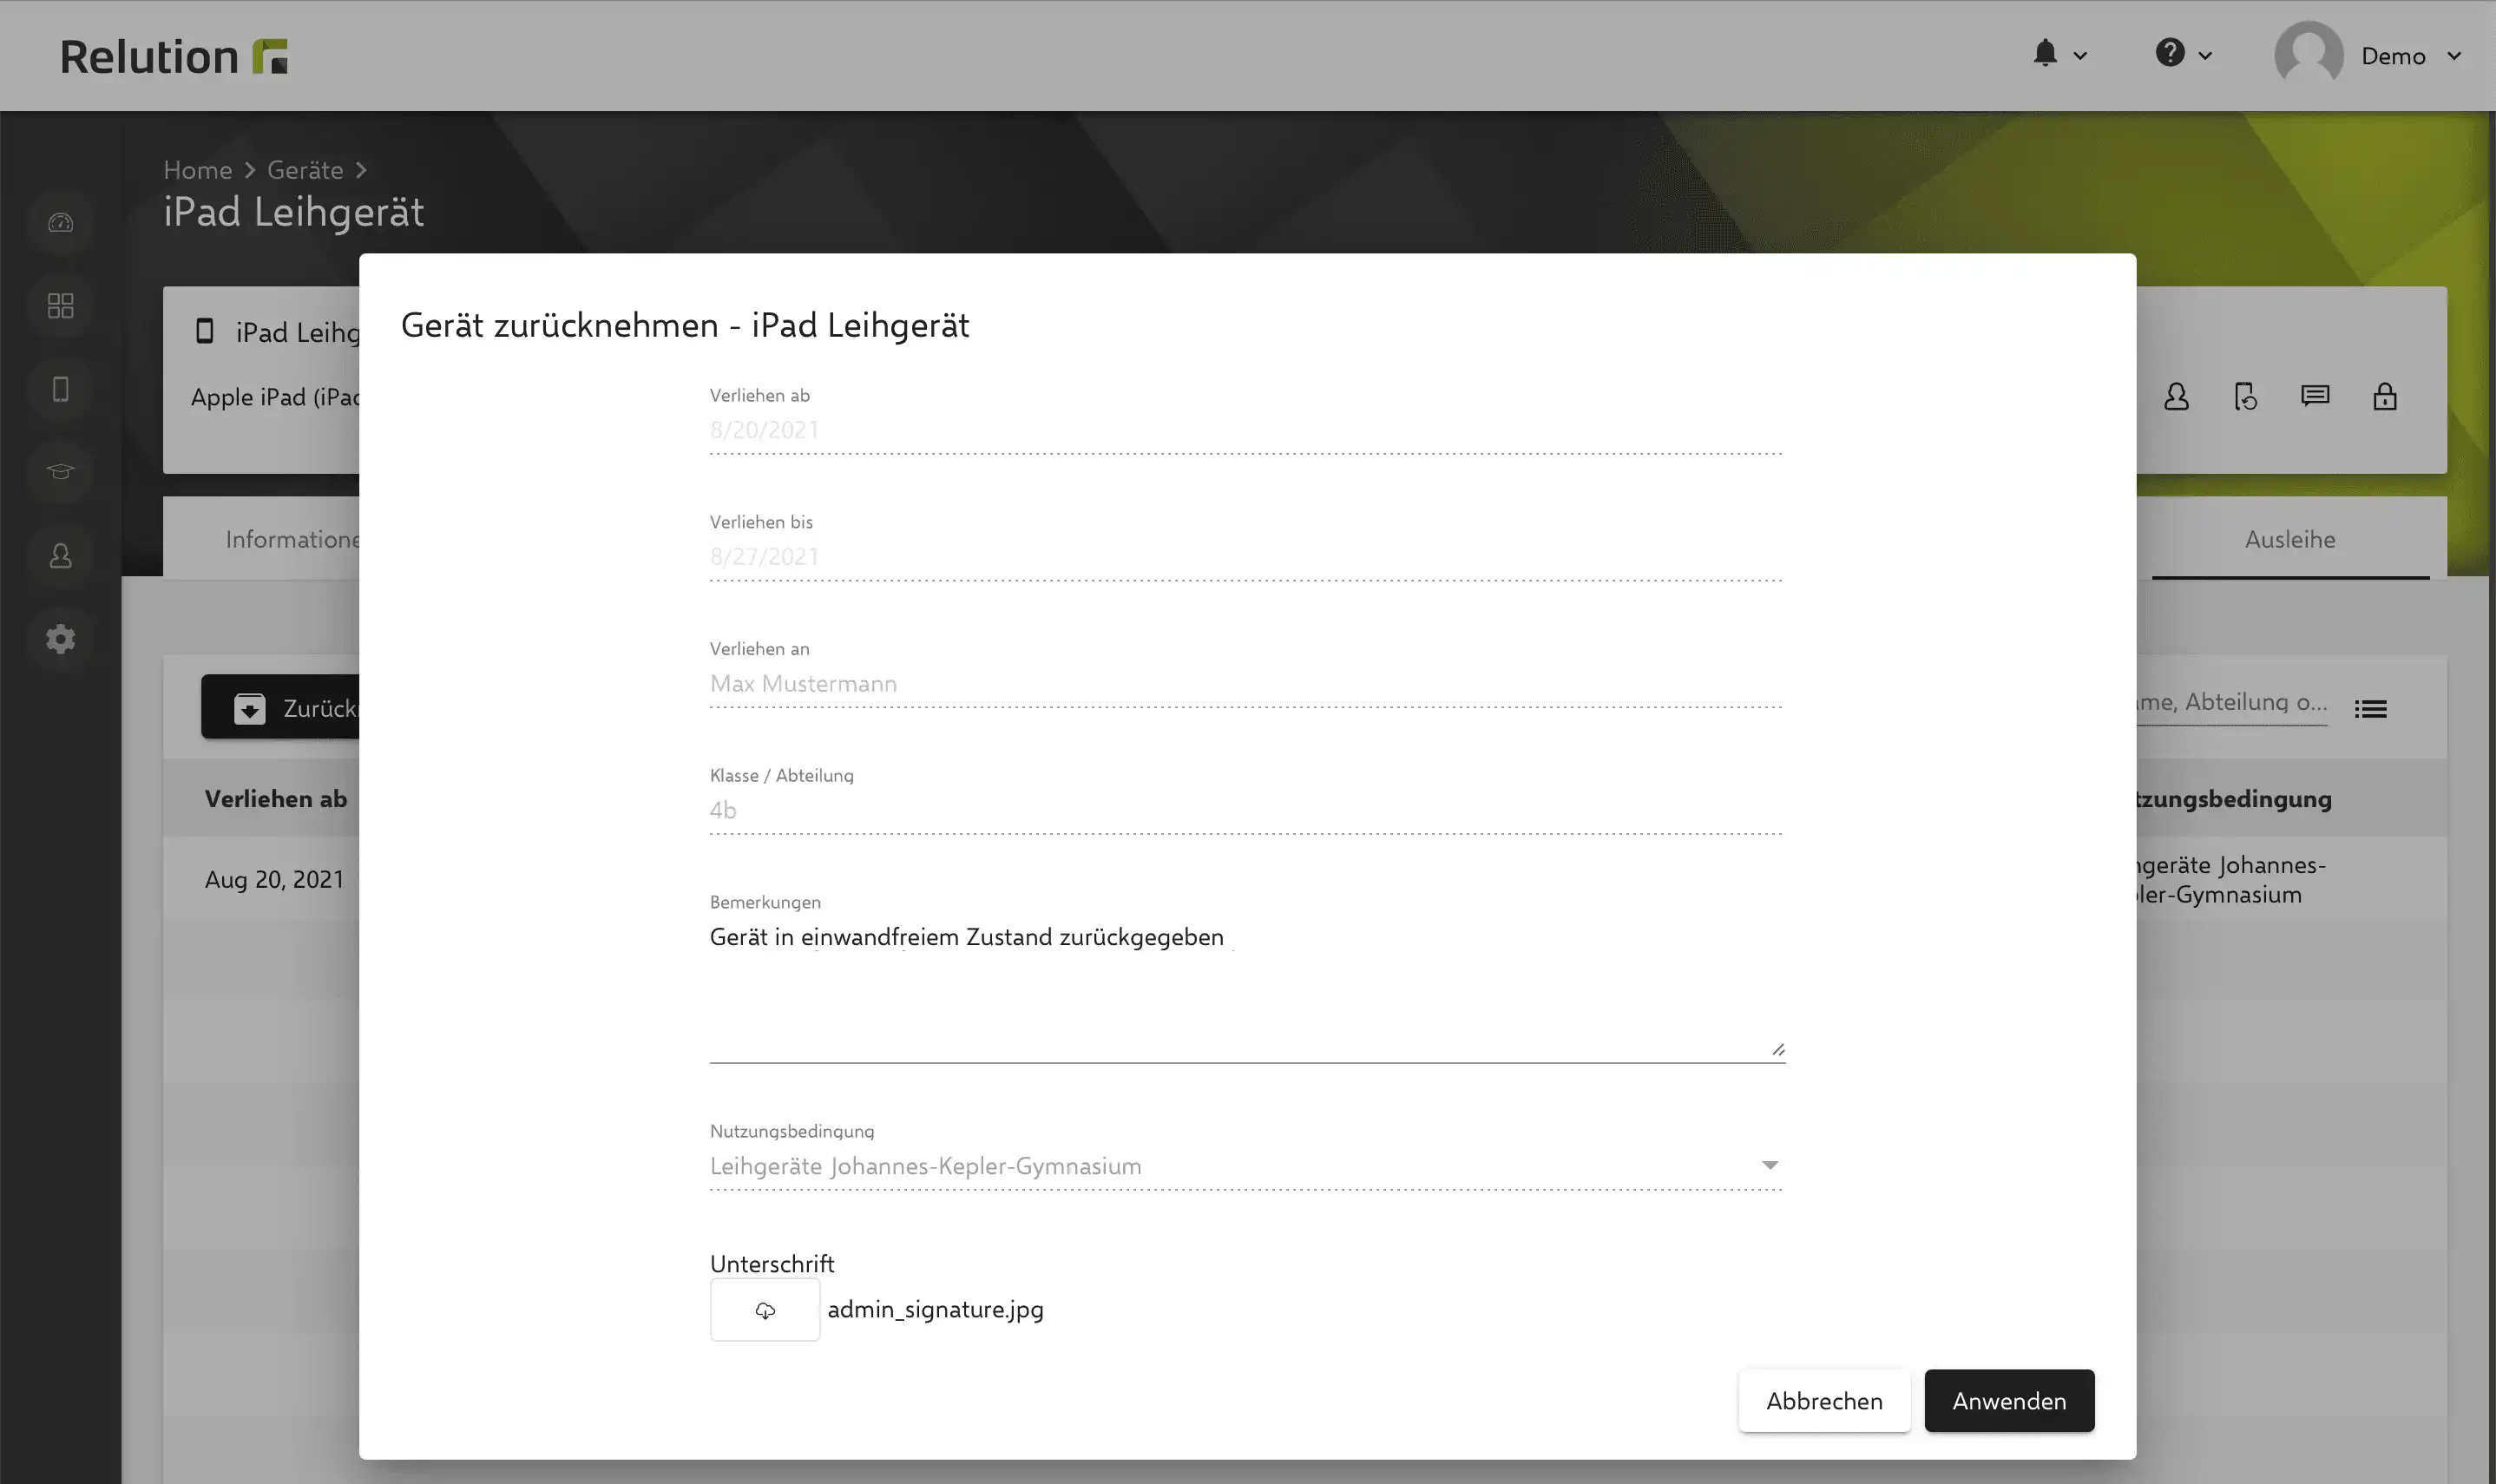Image resolution: width=2496 pixels, height=1484 pixels.
Task: Click the Bemerkungen textarea resize handle
Action: tap(1777, 1049)
